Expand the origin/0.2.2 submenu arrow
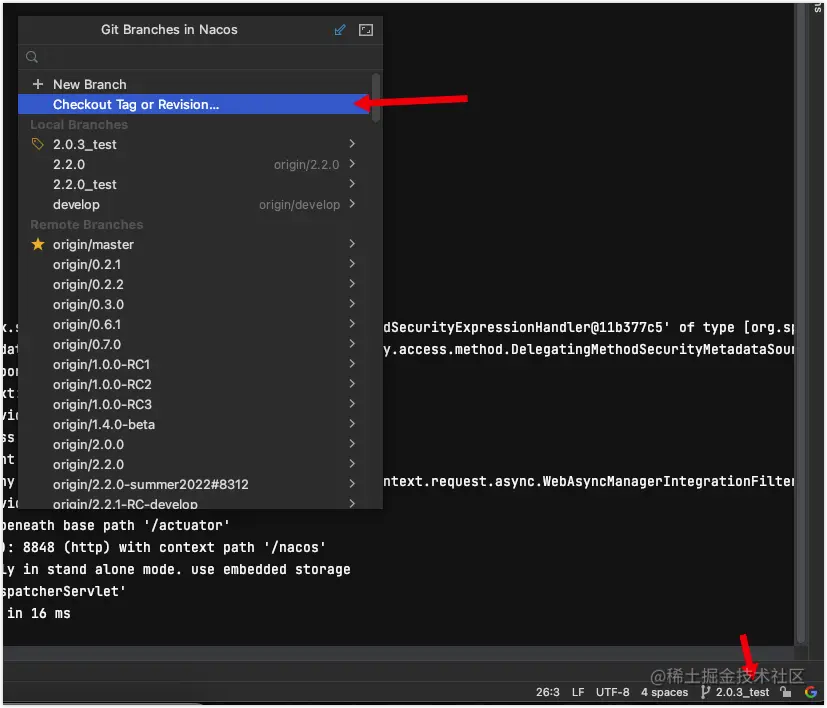 coord(352,283)
